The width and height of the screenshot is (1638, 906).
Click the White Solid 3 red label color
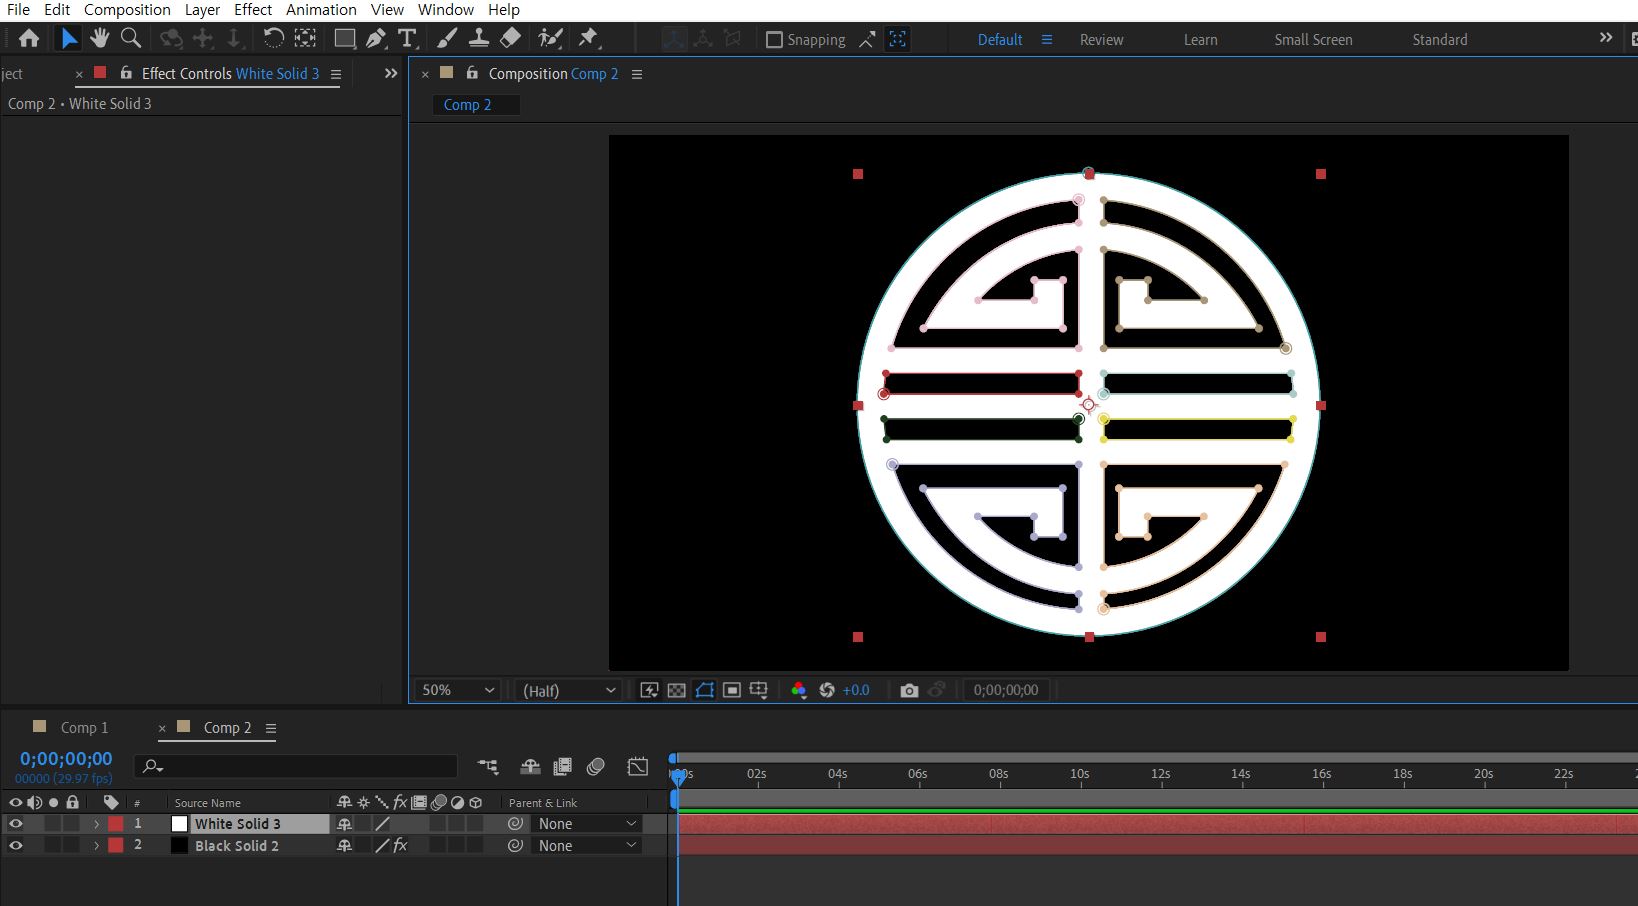tap(116, 824)
